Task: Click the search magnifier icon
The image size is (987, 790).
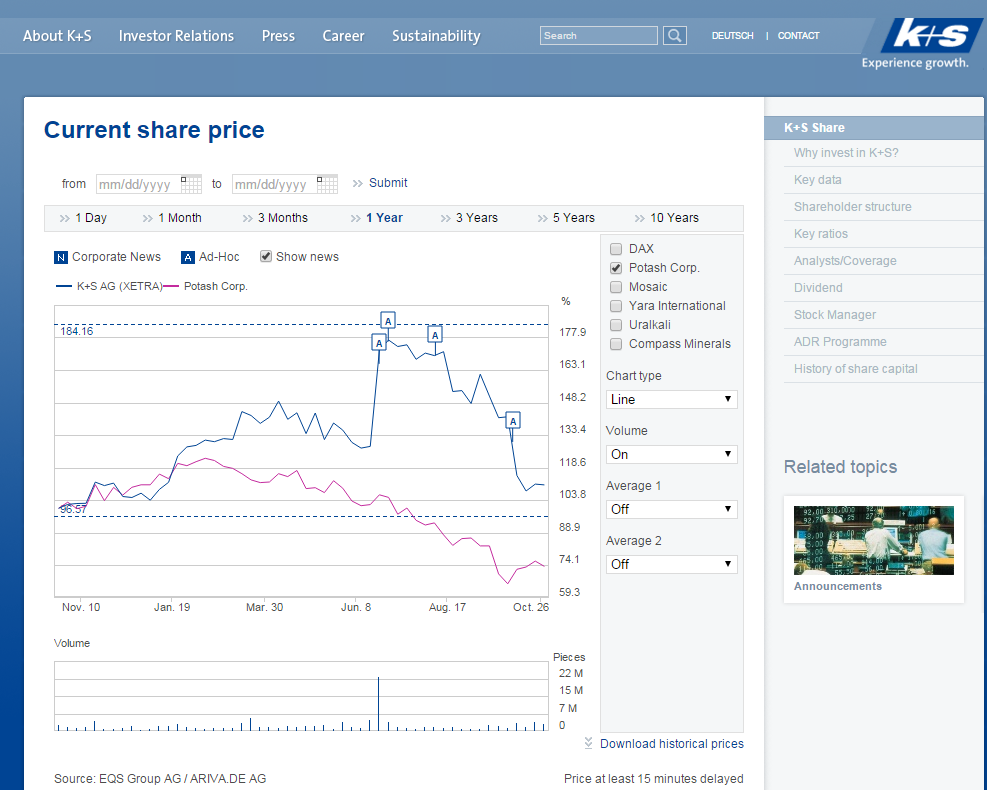Action: (675, 36)
